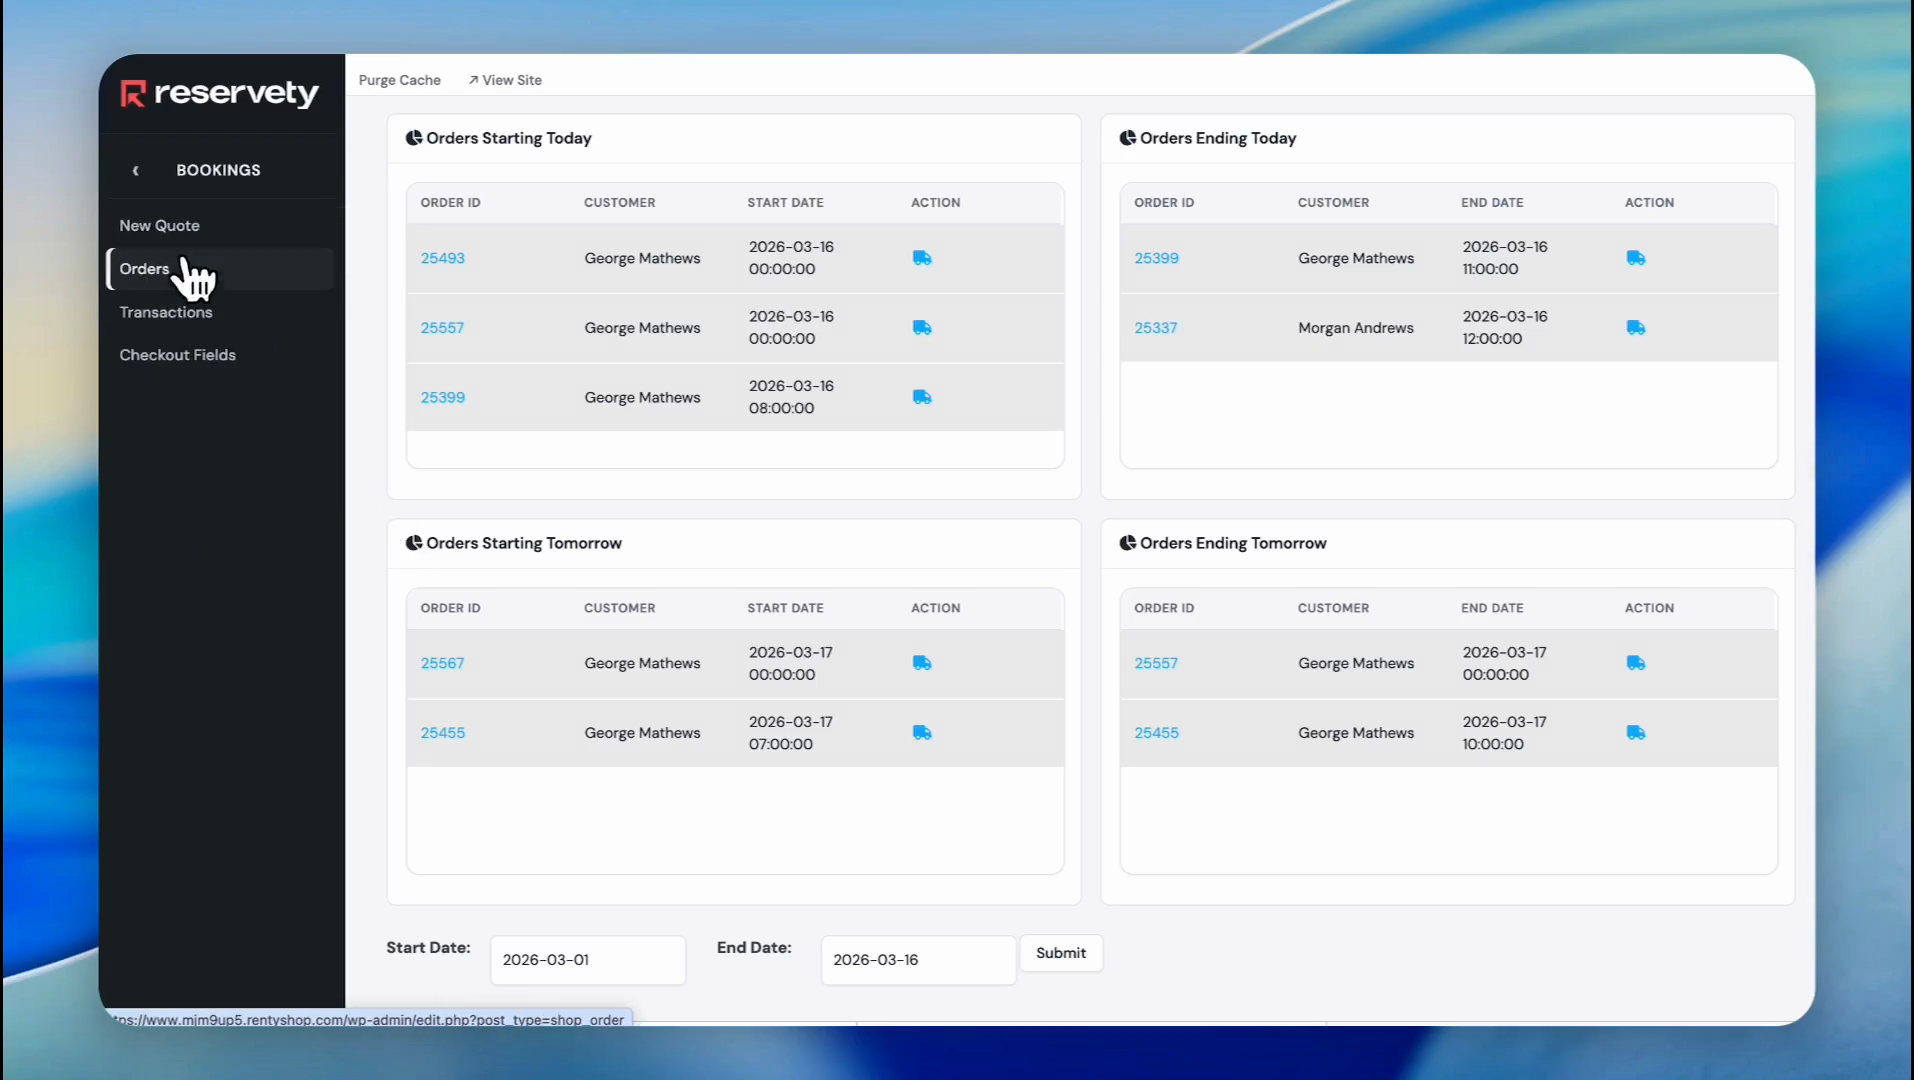Open the New Quote menu item
1914x1080 pixels.
click(160, 226)
